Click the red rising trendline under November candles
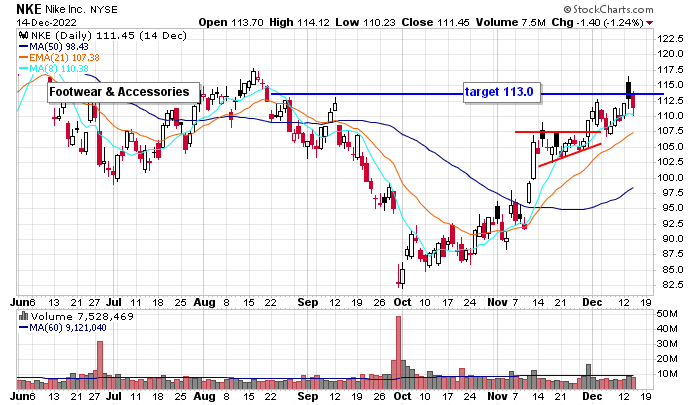 coord(570,155)
